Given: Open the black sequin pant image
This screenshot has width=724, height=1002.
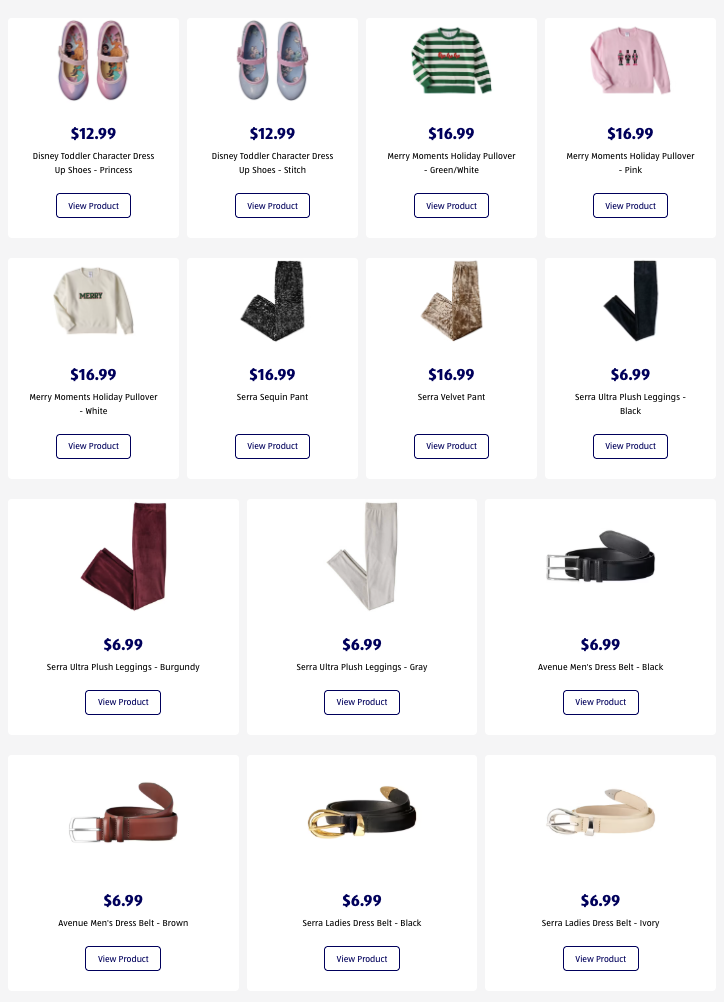Looking at the screenshot, I should [x=272, y=300].
